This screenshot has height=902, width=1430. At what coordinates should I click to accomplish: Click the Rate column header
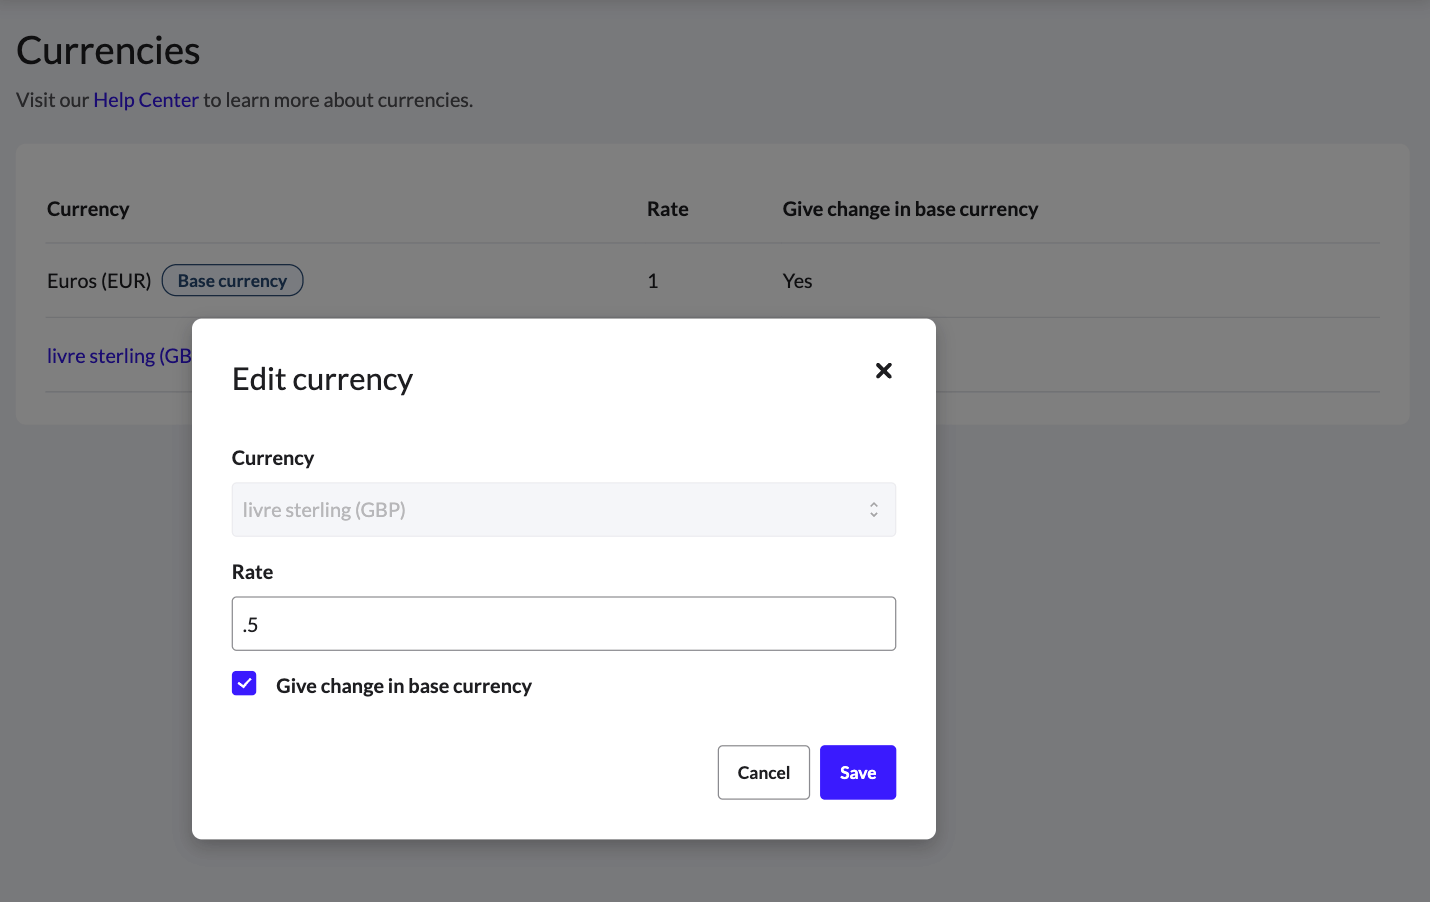[667, 209]
